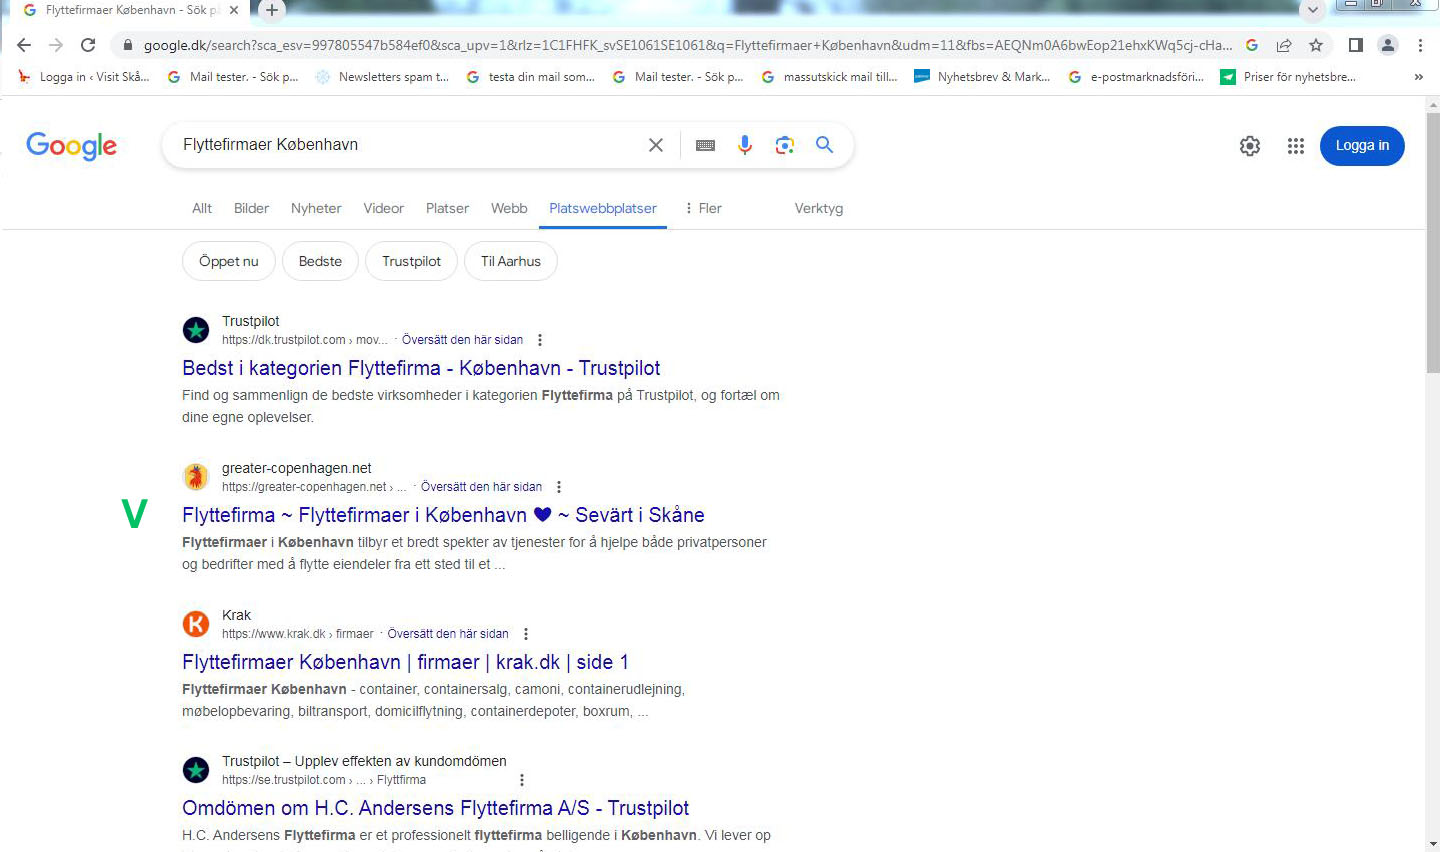This screenshot has width=1440, height=852.
Task: Click address bar URL field
Action: (x=686, y=45)
